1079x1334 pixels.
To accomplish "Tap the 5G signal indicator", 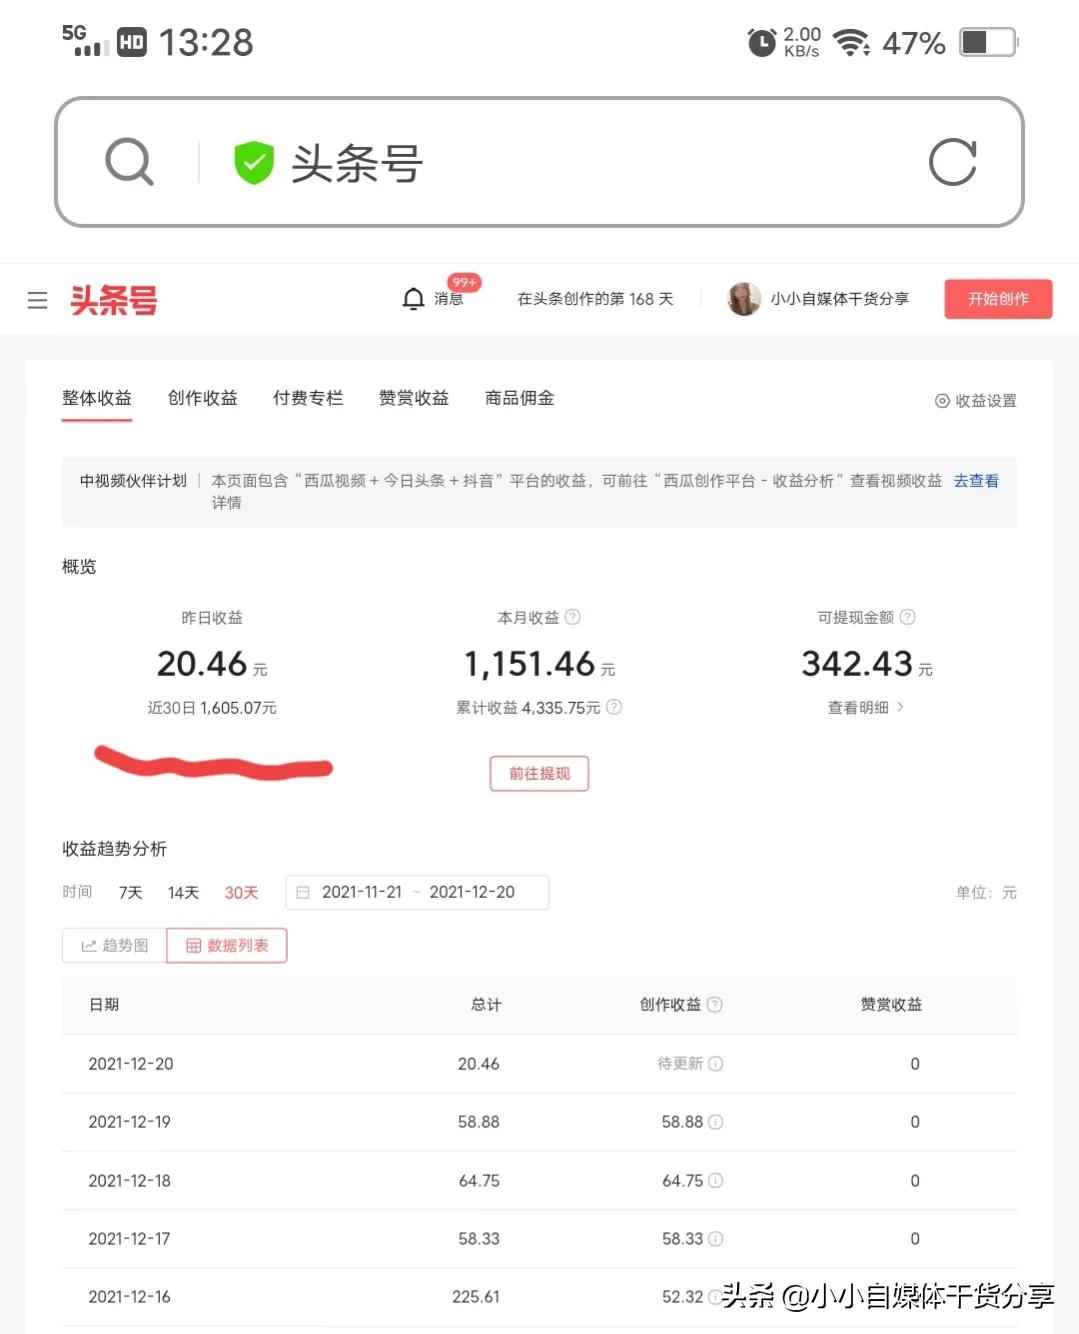I will pos(85,40).
